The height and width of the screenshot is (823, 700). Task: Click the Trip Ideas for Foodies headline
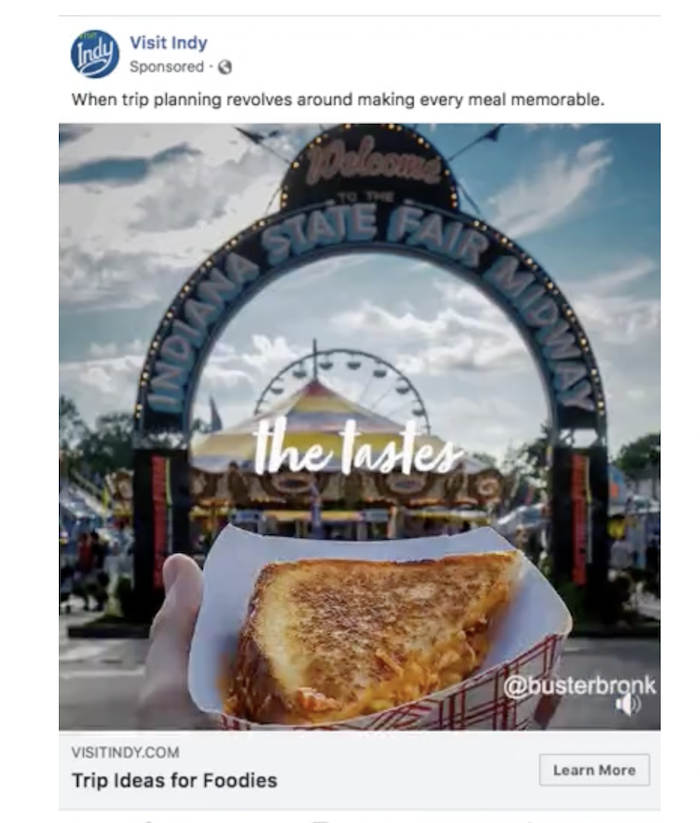(174, 780)
